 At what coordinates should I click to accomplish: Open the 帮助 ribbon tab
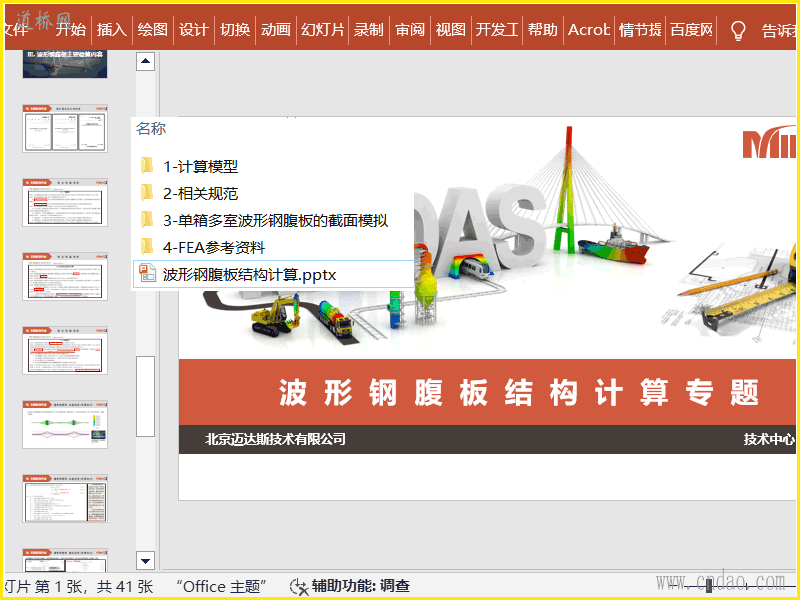tap(542, 30)
